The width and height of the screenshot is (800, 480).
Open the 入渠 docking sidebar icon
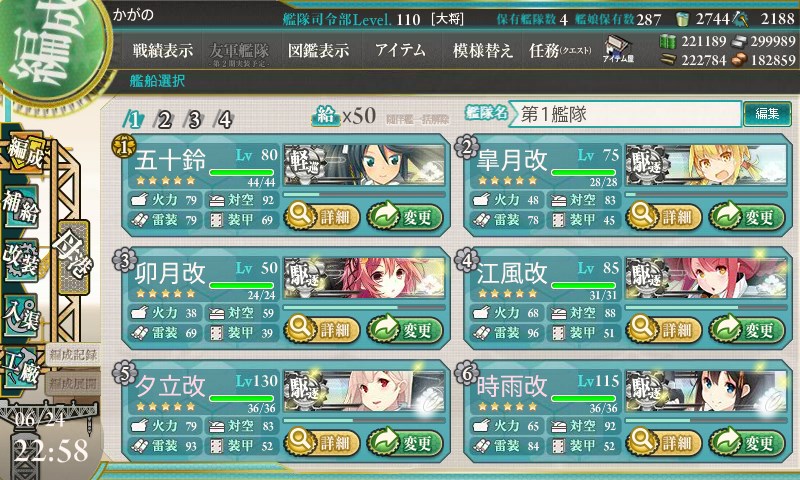pyautogui.click(x=21, y=315)
